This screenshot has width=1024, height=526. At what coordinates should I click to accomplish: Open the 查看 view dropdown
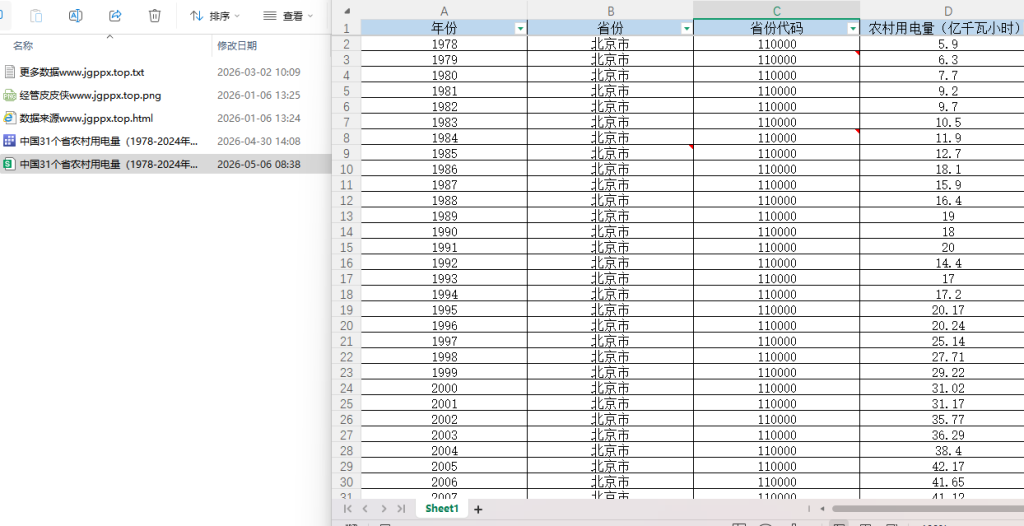click(288, 16)
